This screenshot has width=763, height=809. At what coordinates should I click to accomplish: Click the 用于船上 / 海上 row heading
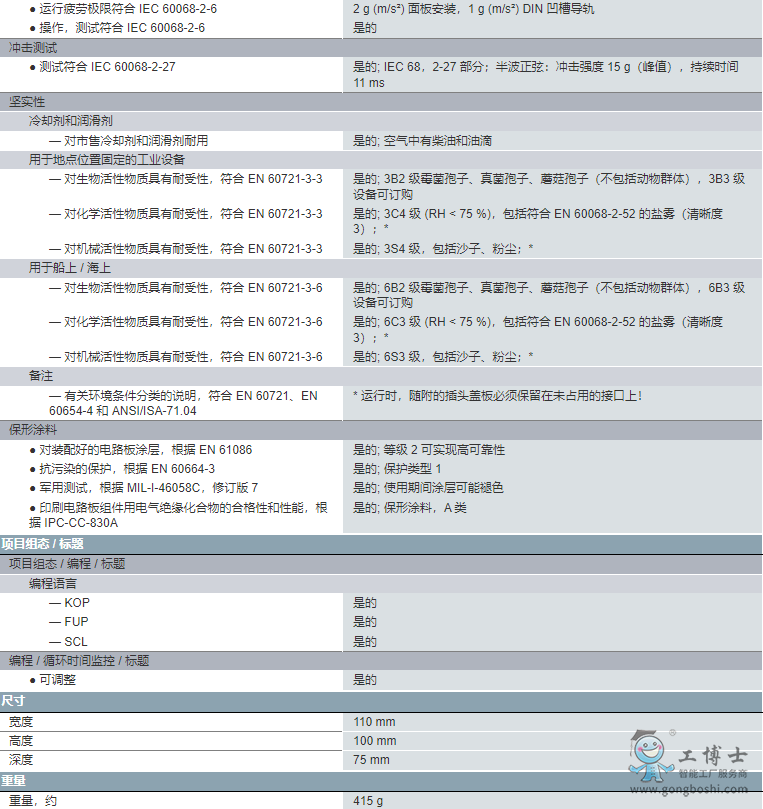click(x=69, y=268)
